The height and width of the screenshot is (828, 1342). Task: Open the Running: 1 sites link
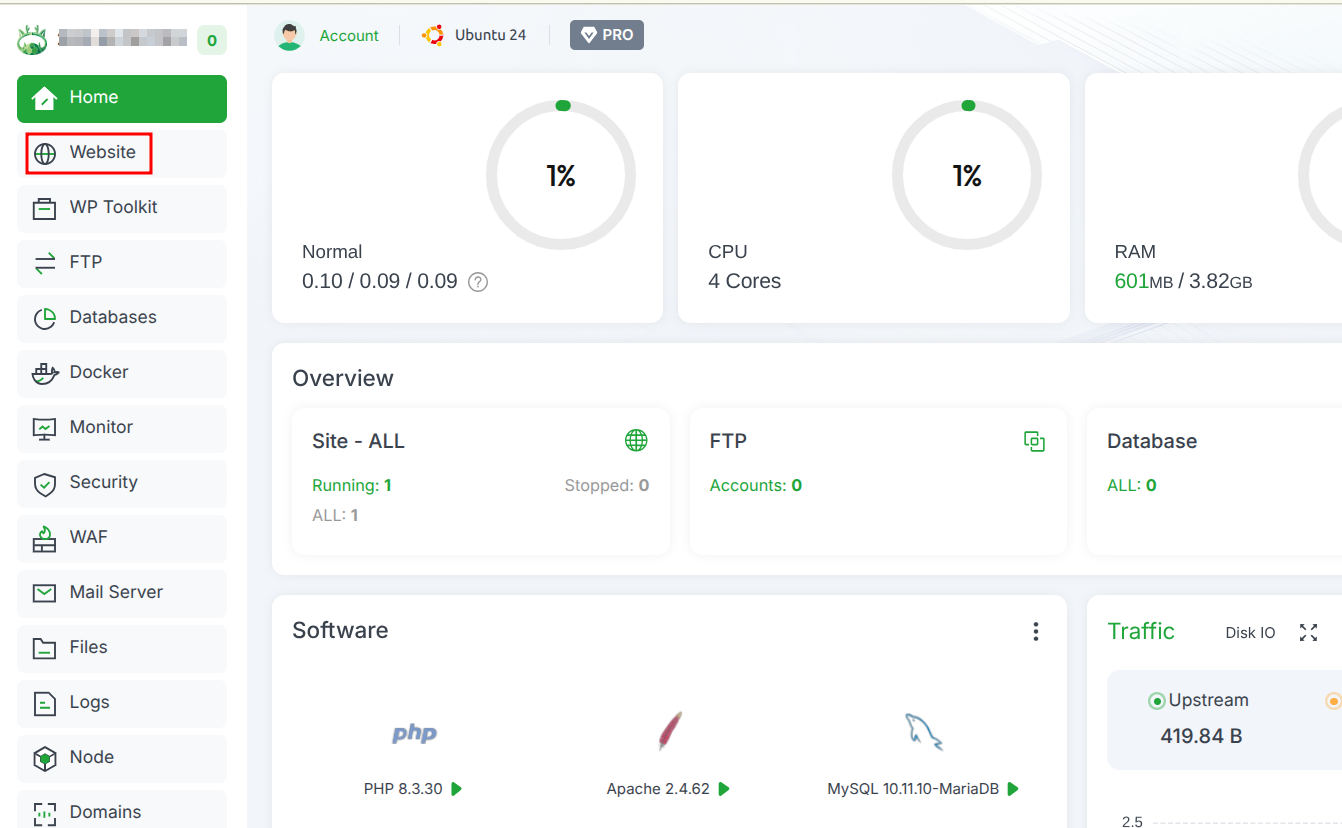pos(352,486)
